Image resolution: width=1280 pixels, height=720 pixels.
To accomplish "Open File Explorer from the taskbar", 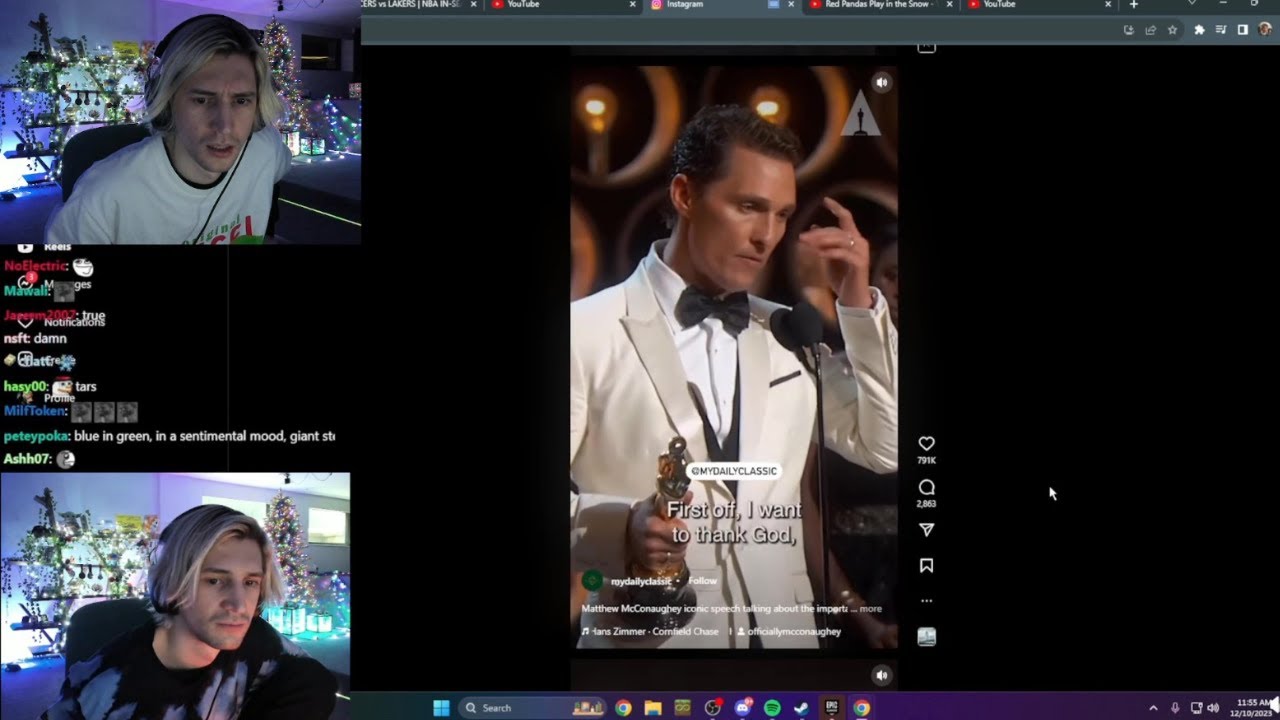I will tap(653, 708).
